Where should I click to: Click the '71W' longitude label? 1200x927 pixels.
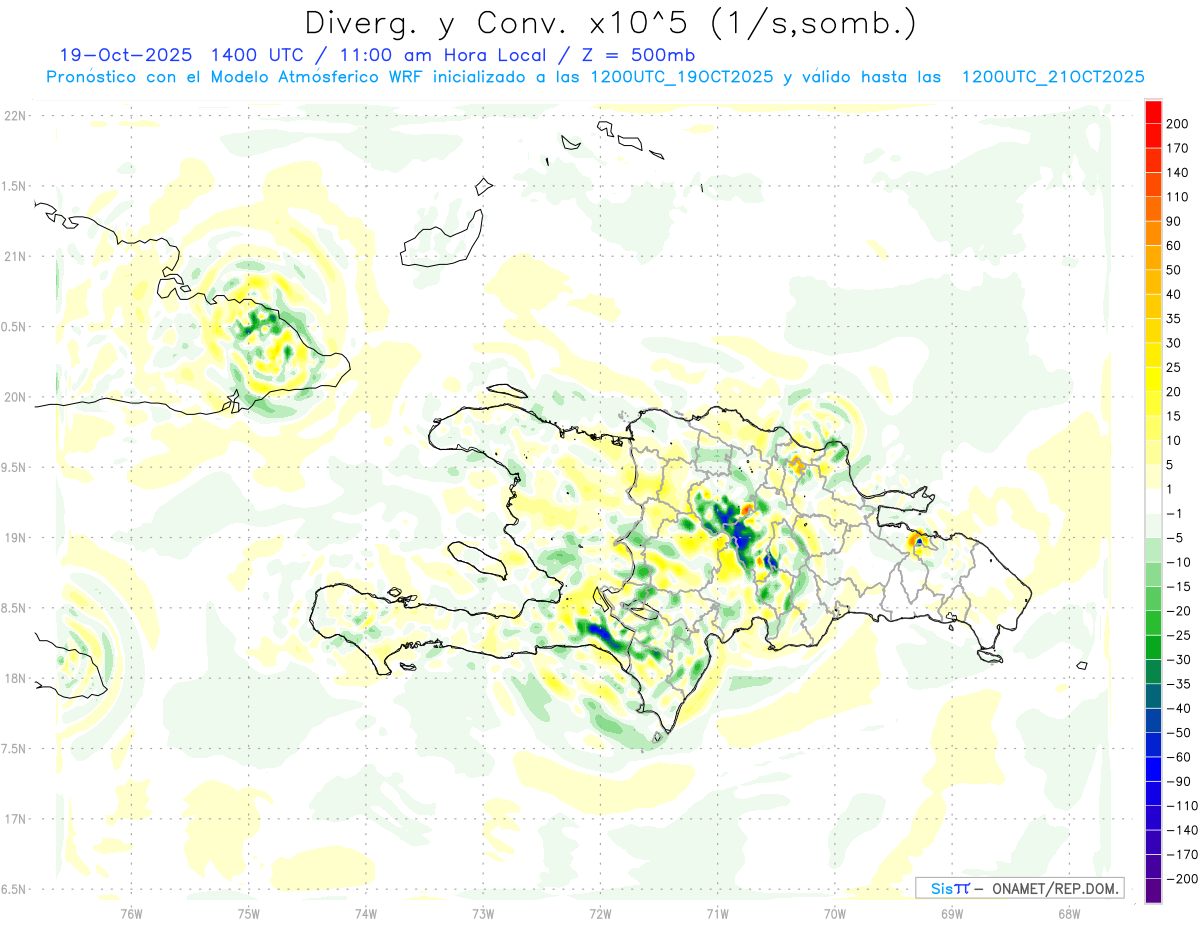(x=717, y=912)
